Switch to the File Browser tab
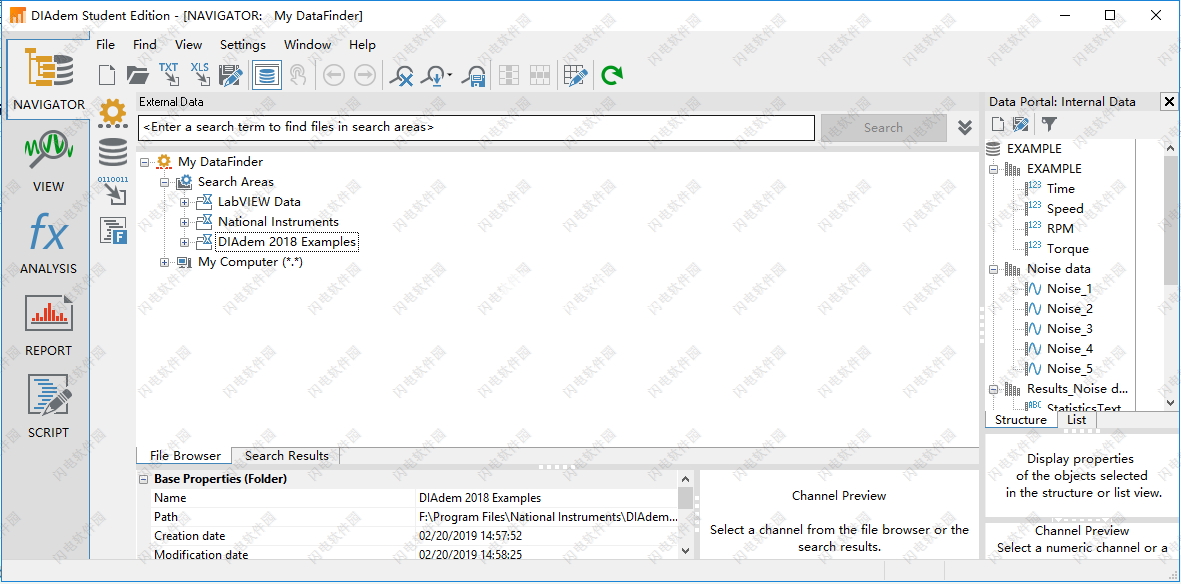The height and width of the screenshot is (584, 1181). (x=185, y=455)
